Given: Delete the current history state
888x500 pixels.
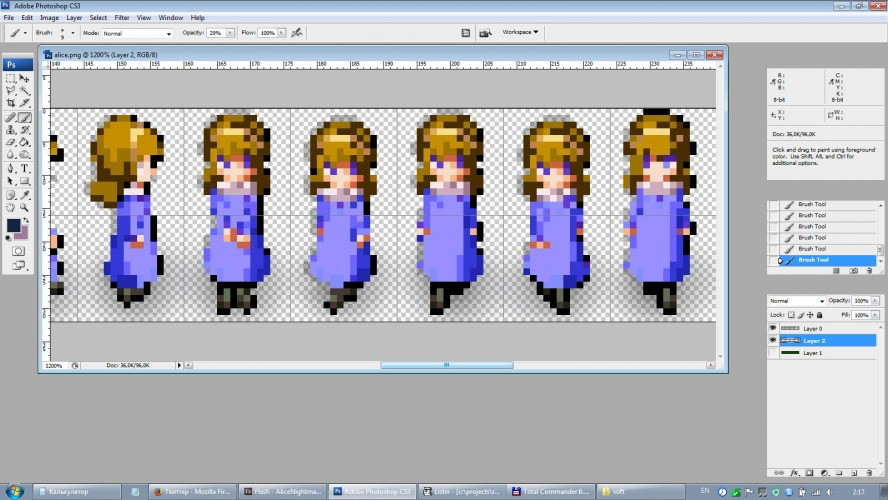Looking at the screenshot, I should pyautogui.click(x=869, y=271).
